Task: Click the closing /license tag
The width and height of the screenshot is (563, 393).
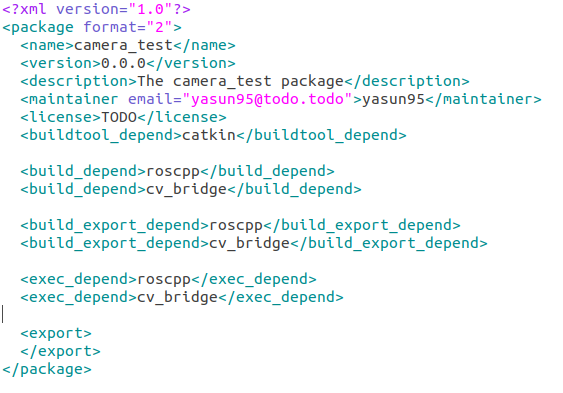Action: [182, 117]
